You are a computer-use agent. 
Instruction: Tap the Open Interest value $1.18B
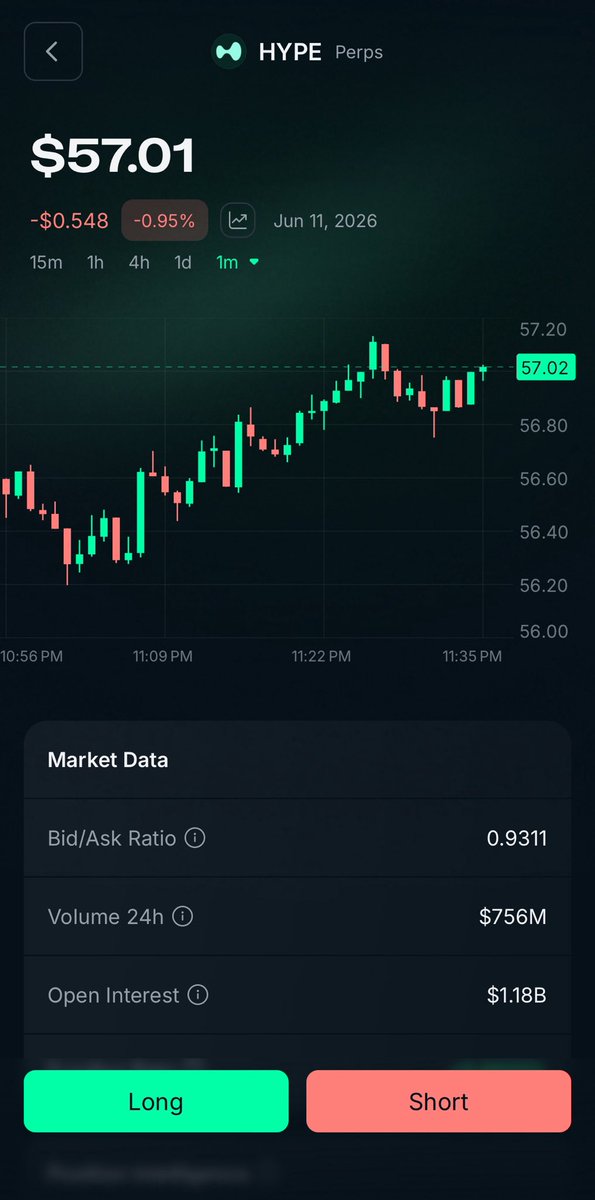click(517, 995)
